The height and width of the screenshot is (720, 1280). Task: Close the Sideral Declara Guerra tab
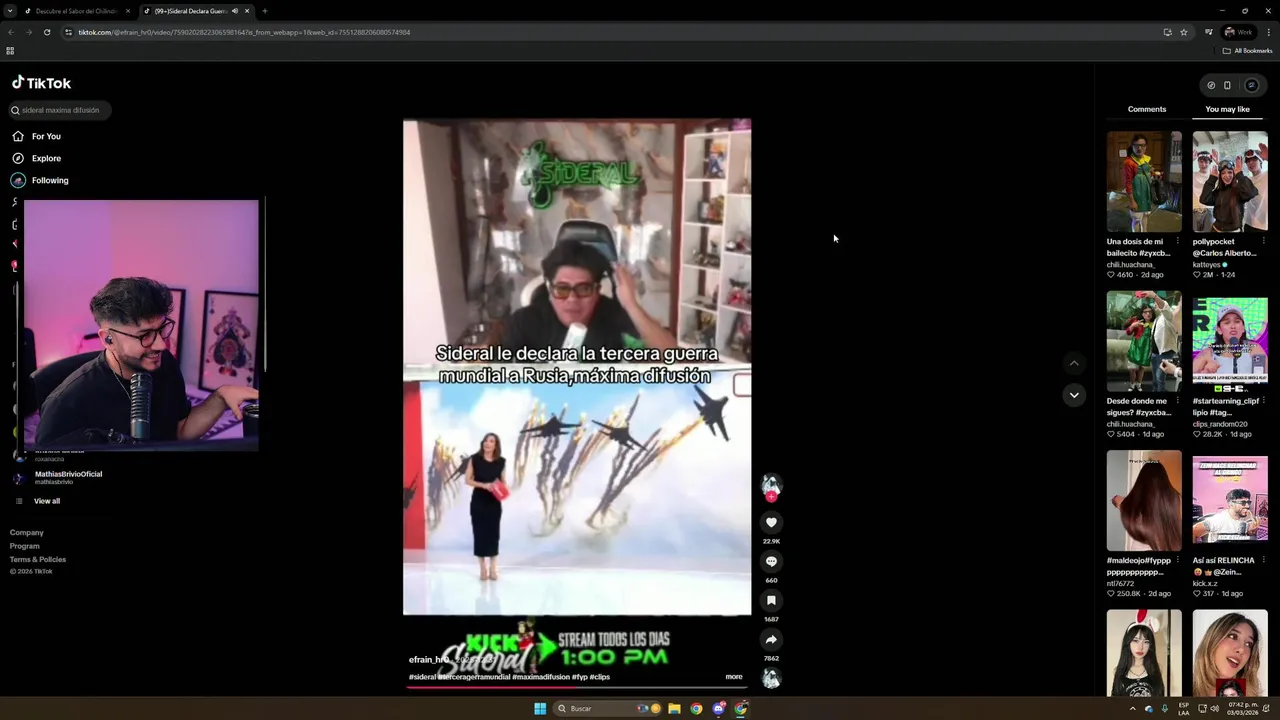coord(247,11)
